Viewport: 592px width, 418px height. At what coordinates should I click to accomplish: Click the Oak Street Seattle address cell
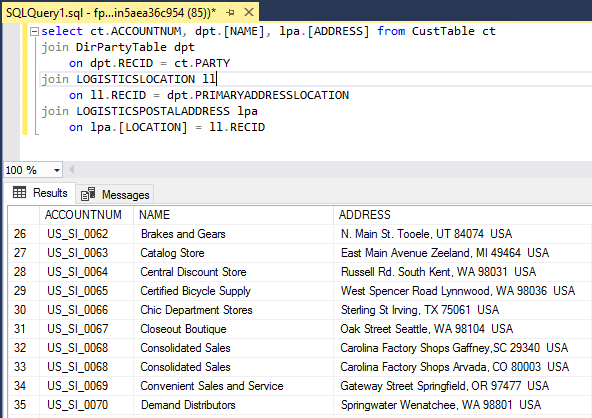click(463, 329)
